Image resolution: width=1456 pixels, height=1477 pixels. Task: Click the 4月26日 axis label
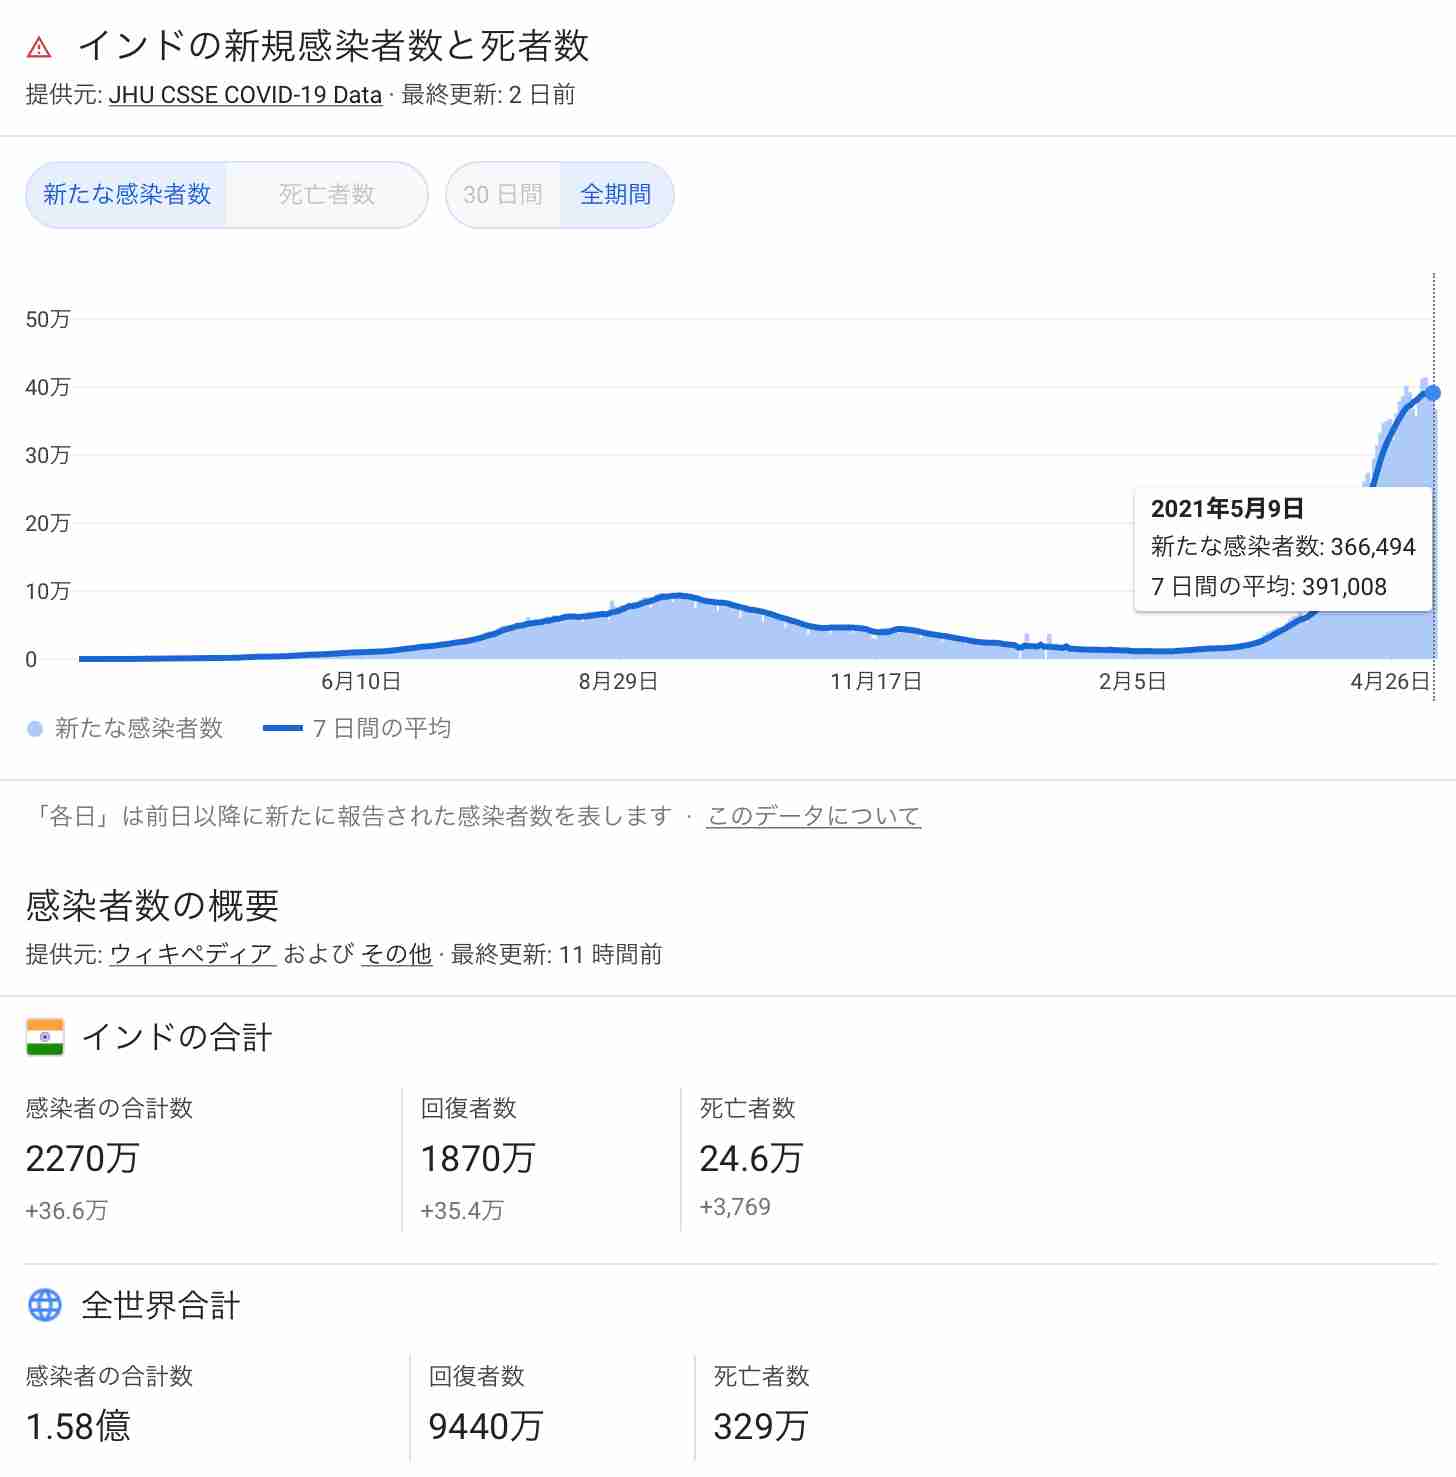1390,682
